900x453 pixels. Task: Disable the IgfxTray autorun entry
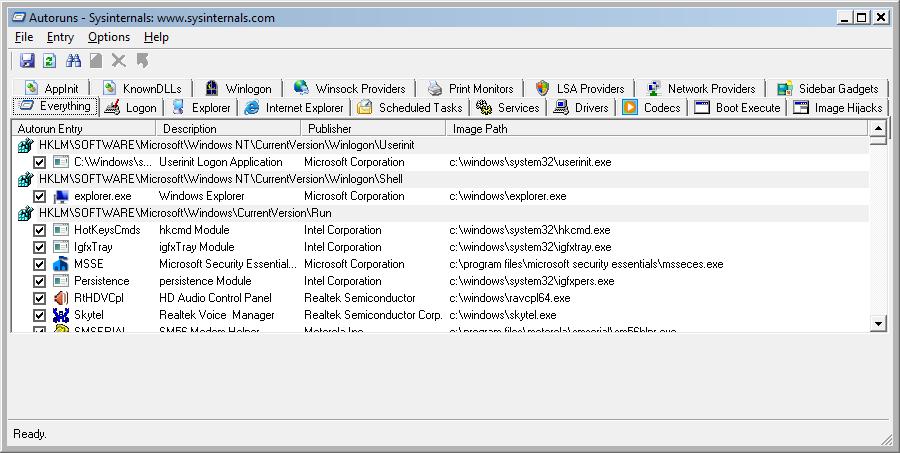click(x=39, y=247)
